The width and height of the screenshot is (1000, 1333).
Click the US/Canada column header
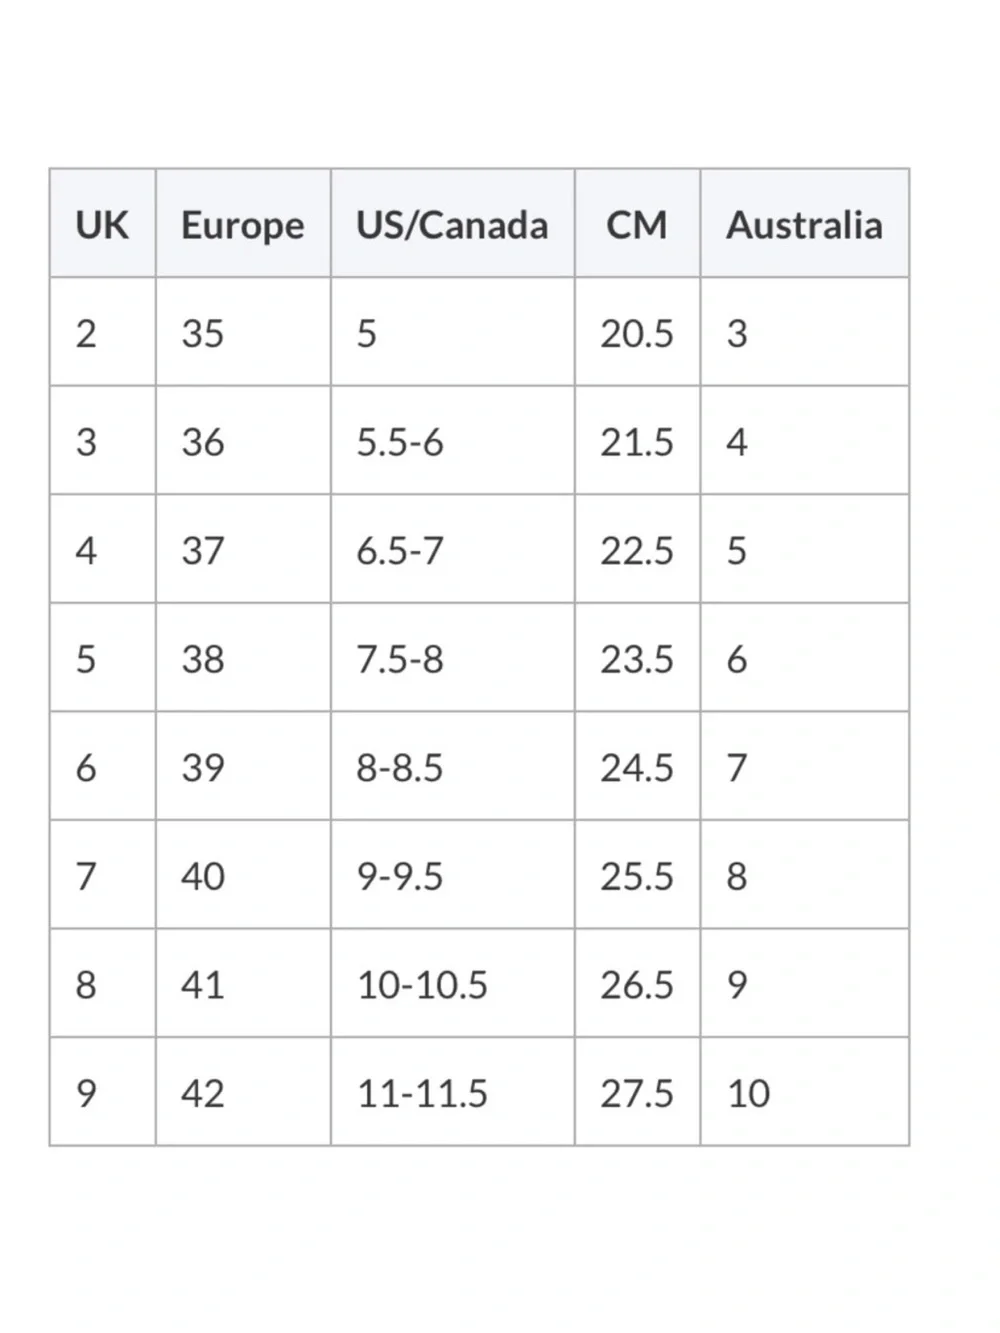[453, 224]
